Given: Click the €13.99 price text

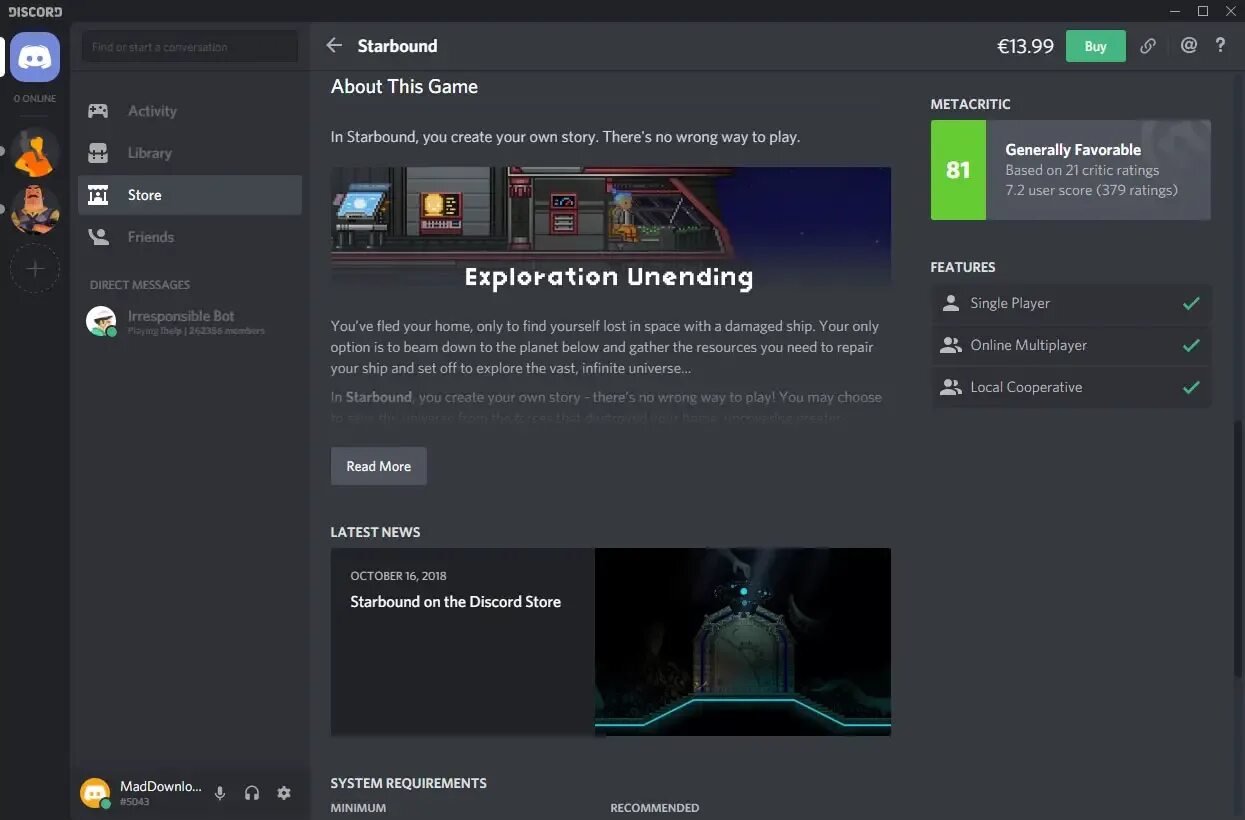Looking at the screenshot, I should [1025, 46].
